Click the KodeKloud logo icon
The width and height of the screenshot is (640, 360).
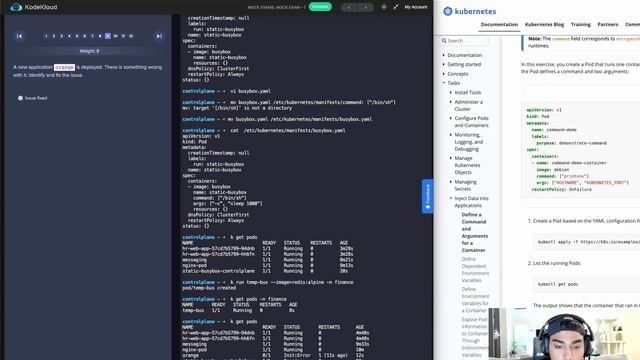coord(16,7)
